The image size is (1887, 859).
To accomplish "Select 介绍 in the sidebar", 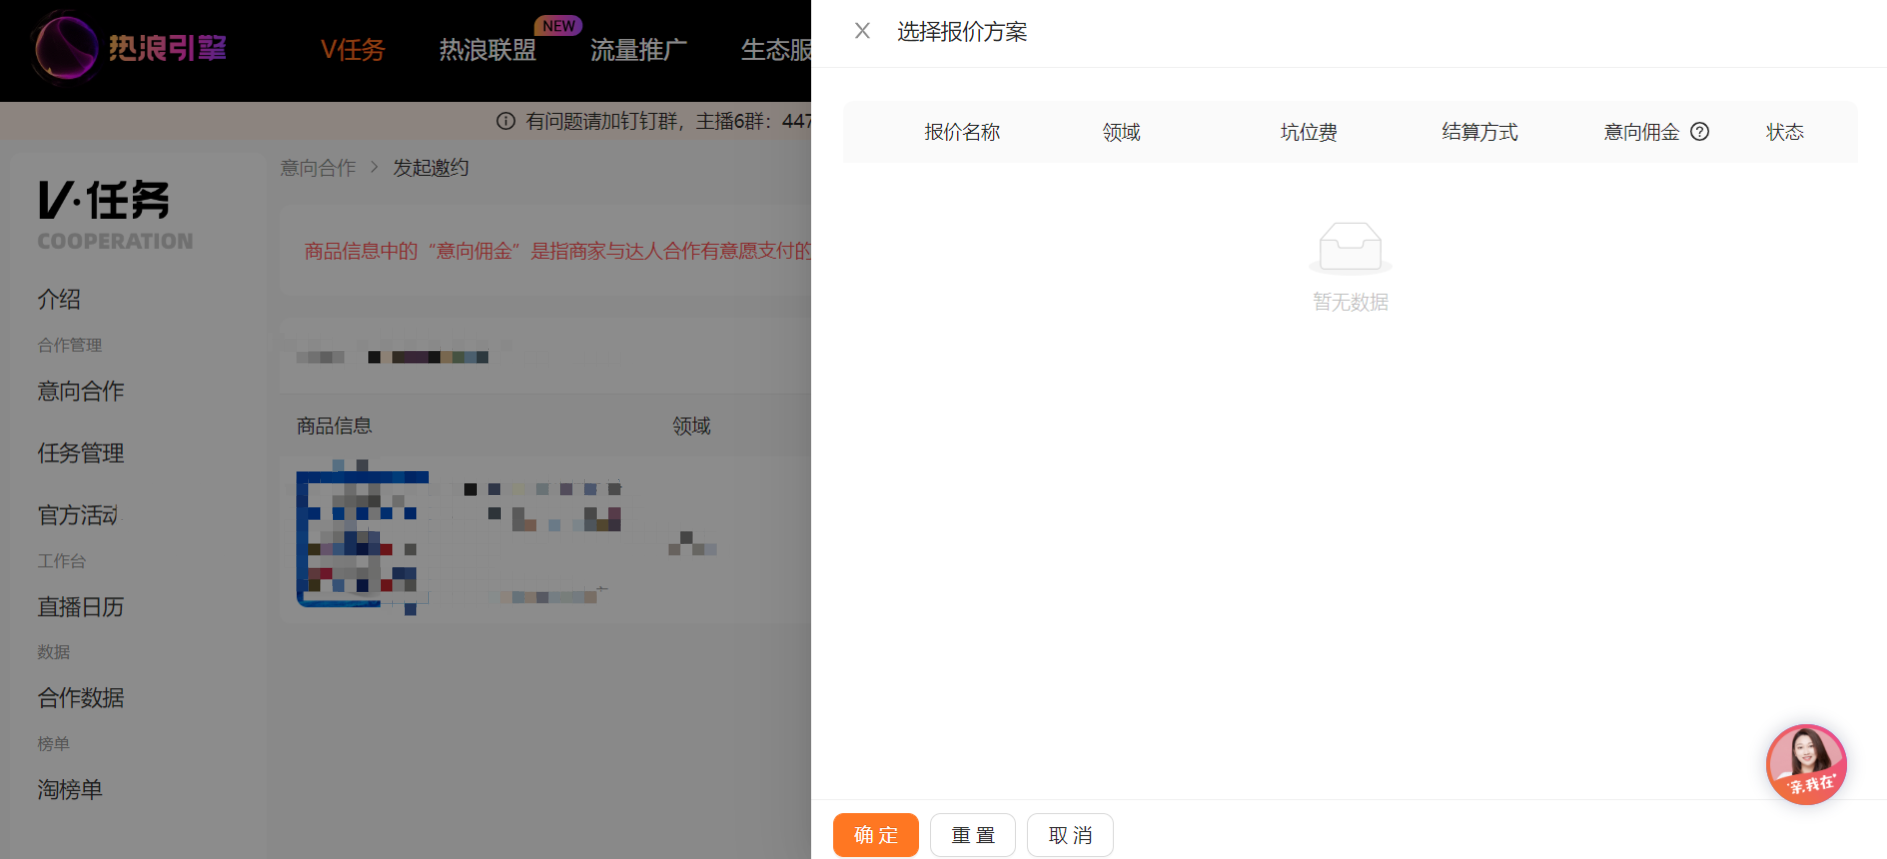I will 59,299.
